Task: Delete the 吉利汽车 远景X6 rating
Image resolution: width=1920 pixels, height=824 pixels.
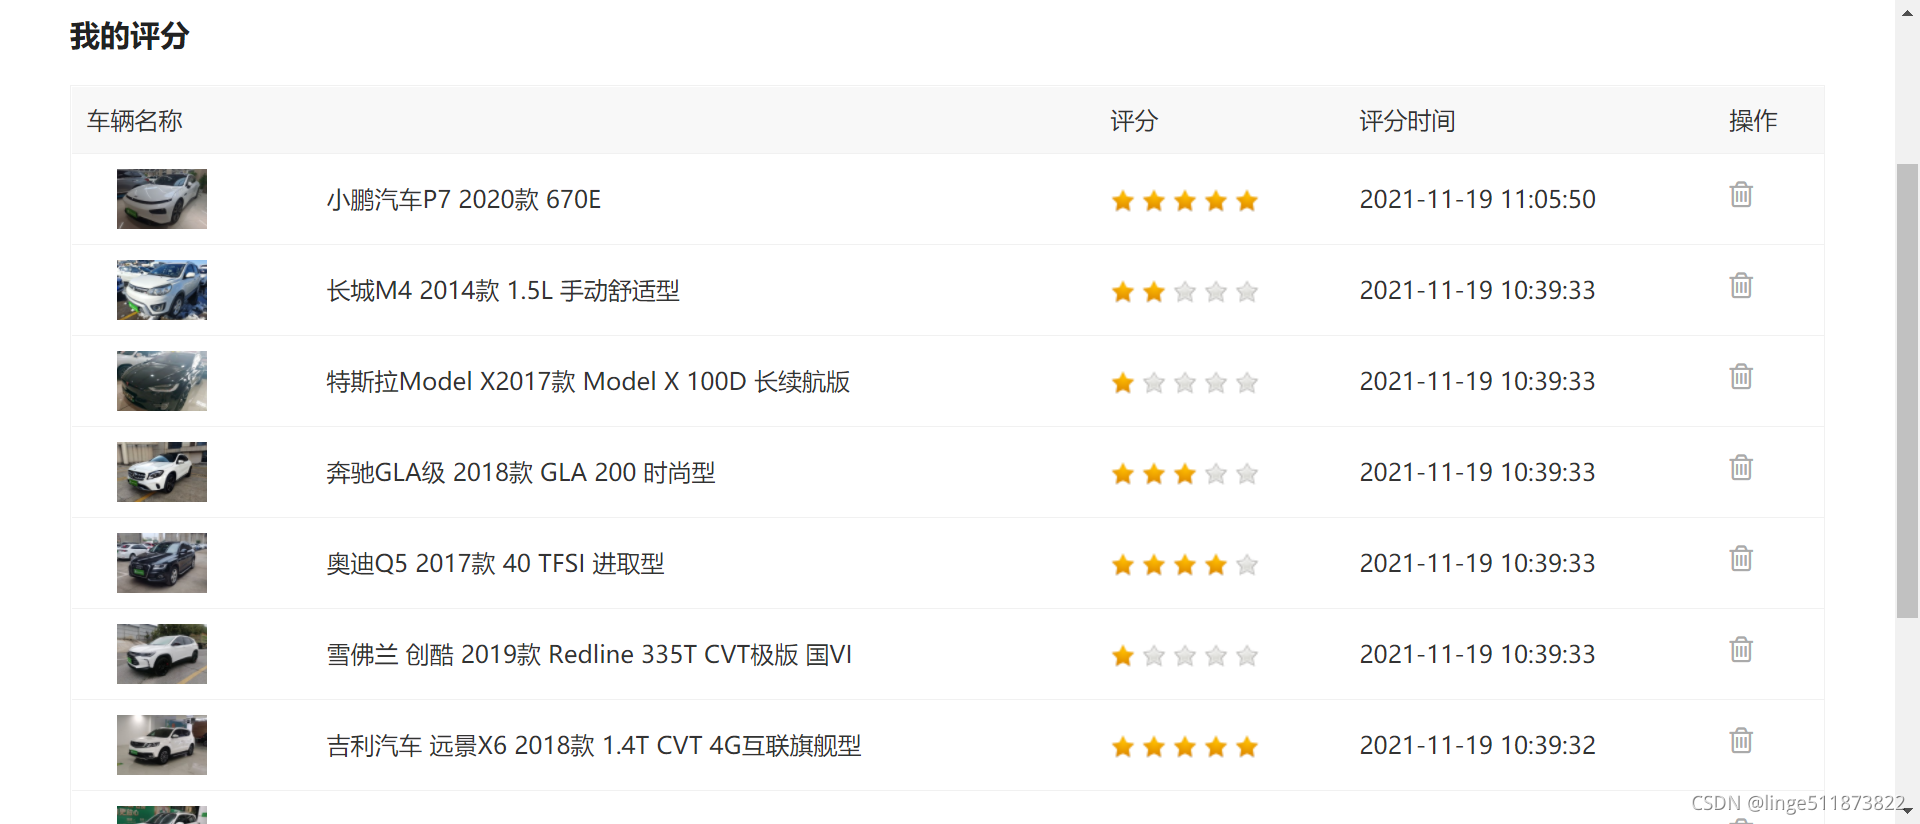Action: (x=1741, y=740)
